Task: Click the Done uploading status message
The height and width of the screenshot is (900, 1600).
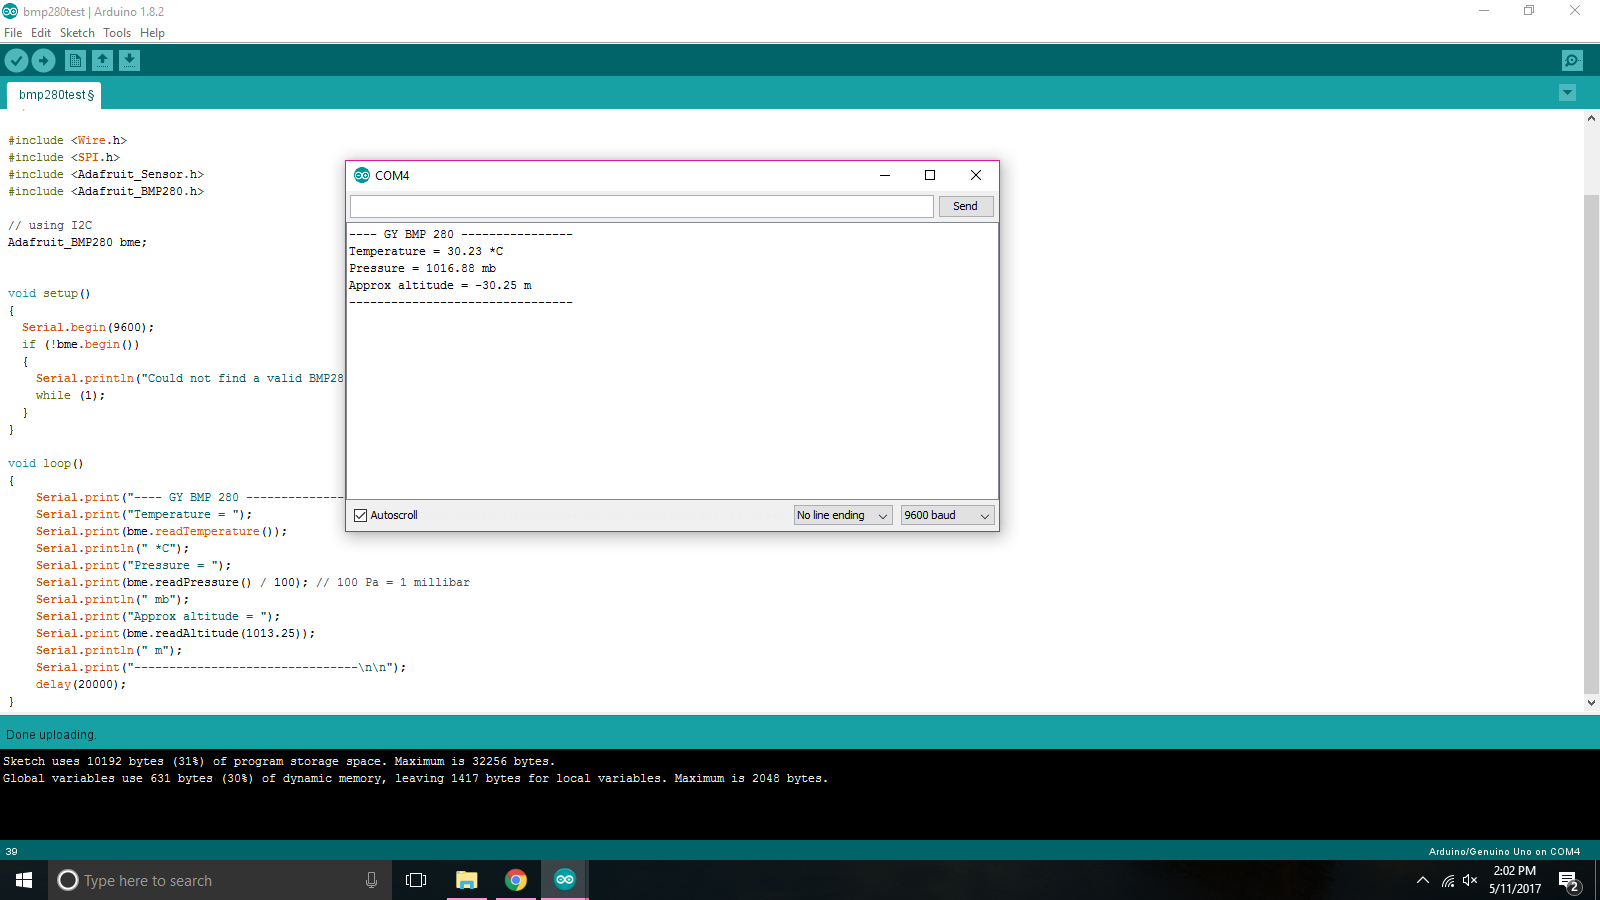Action: tap(51, 735)
